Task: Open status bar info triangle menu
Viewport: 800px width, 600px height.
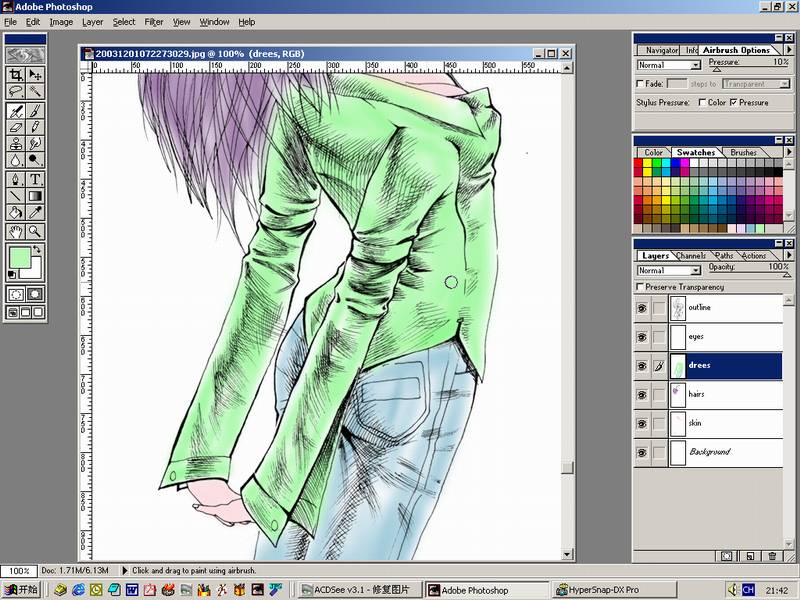Action: click(x=124, y=570)
